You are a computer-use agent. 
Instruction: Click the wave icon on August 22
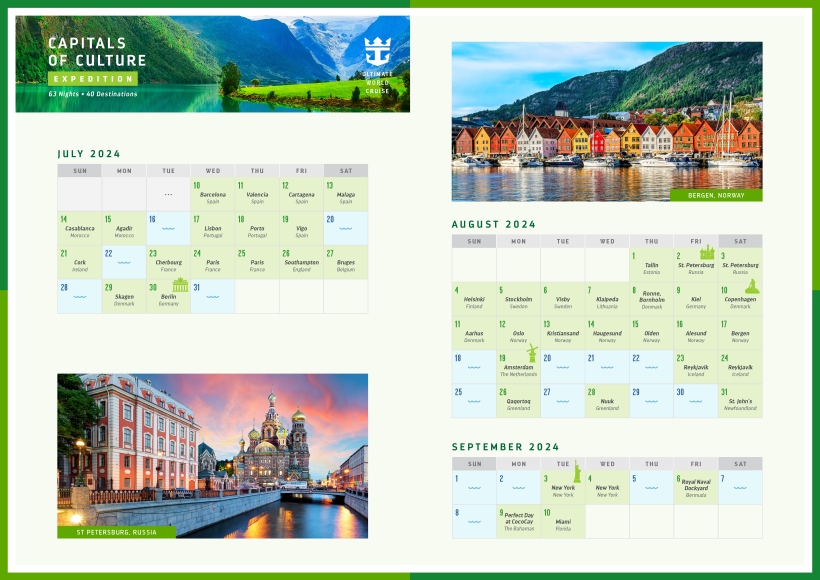(652, 367)
